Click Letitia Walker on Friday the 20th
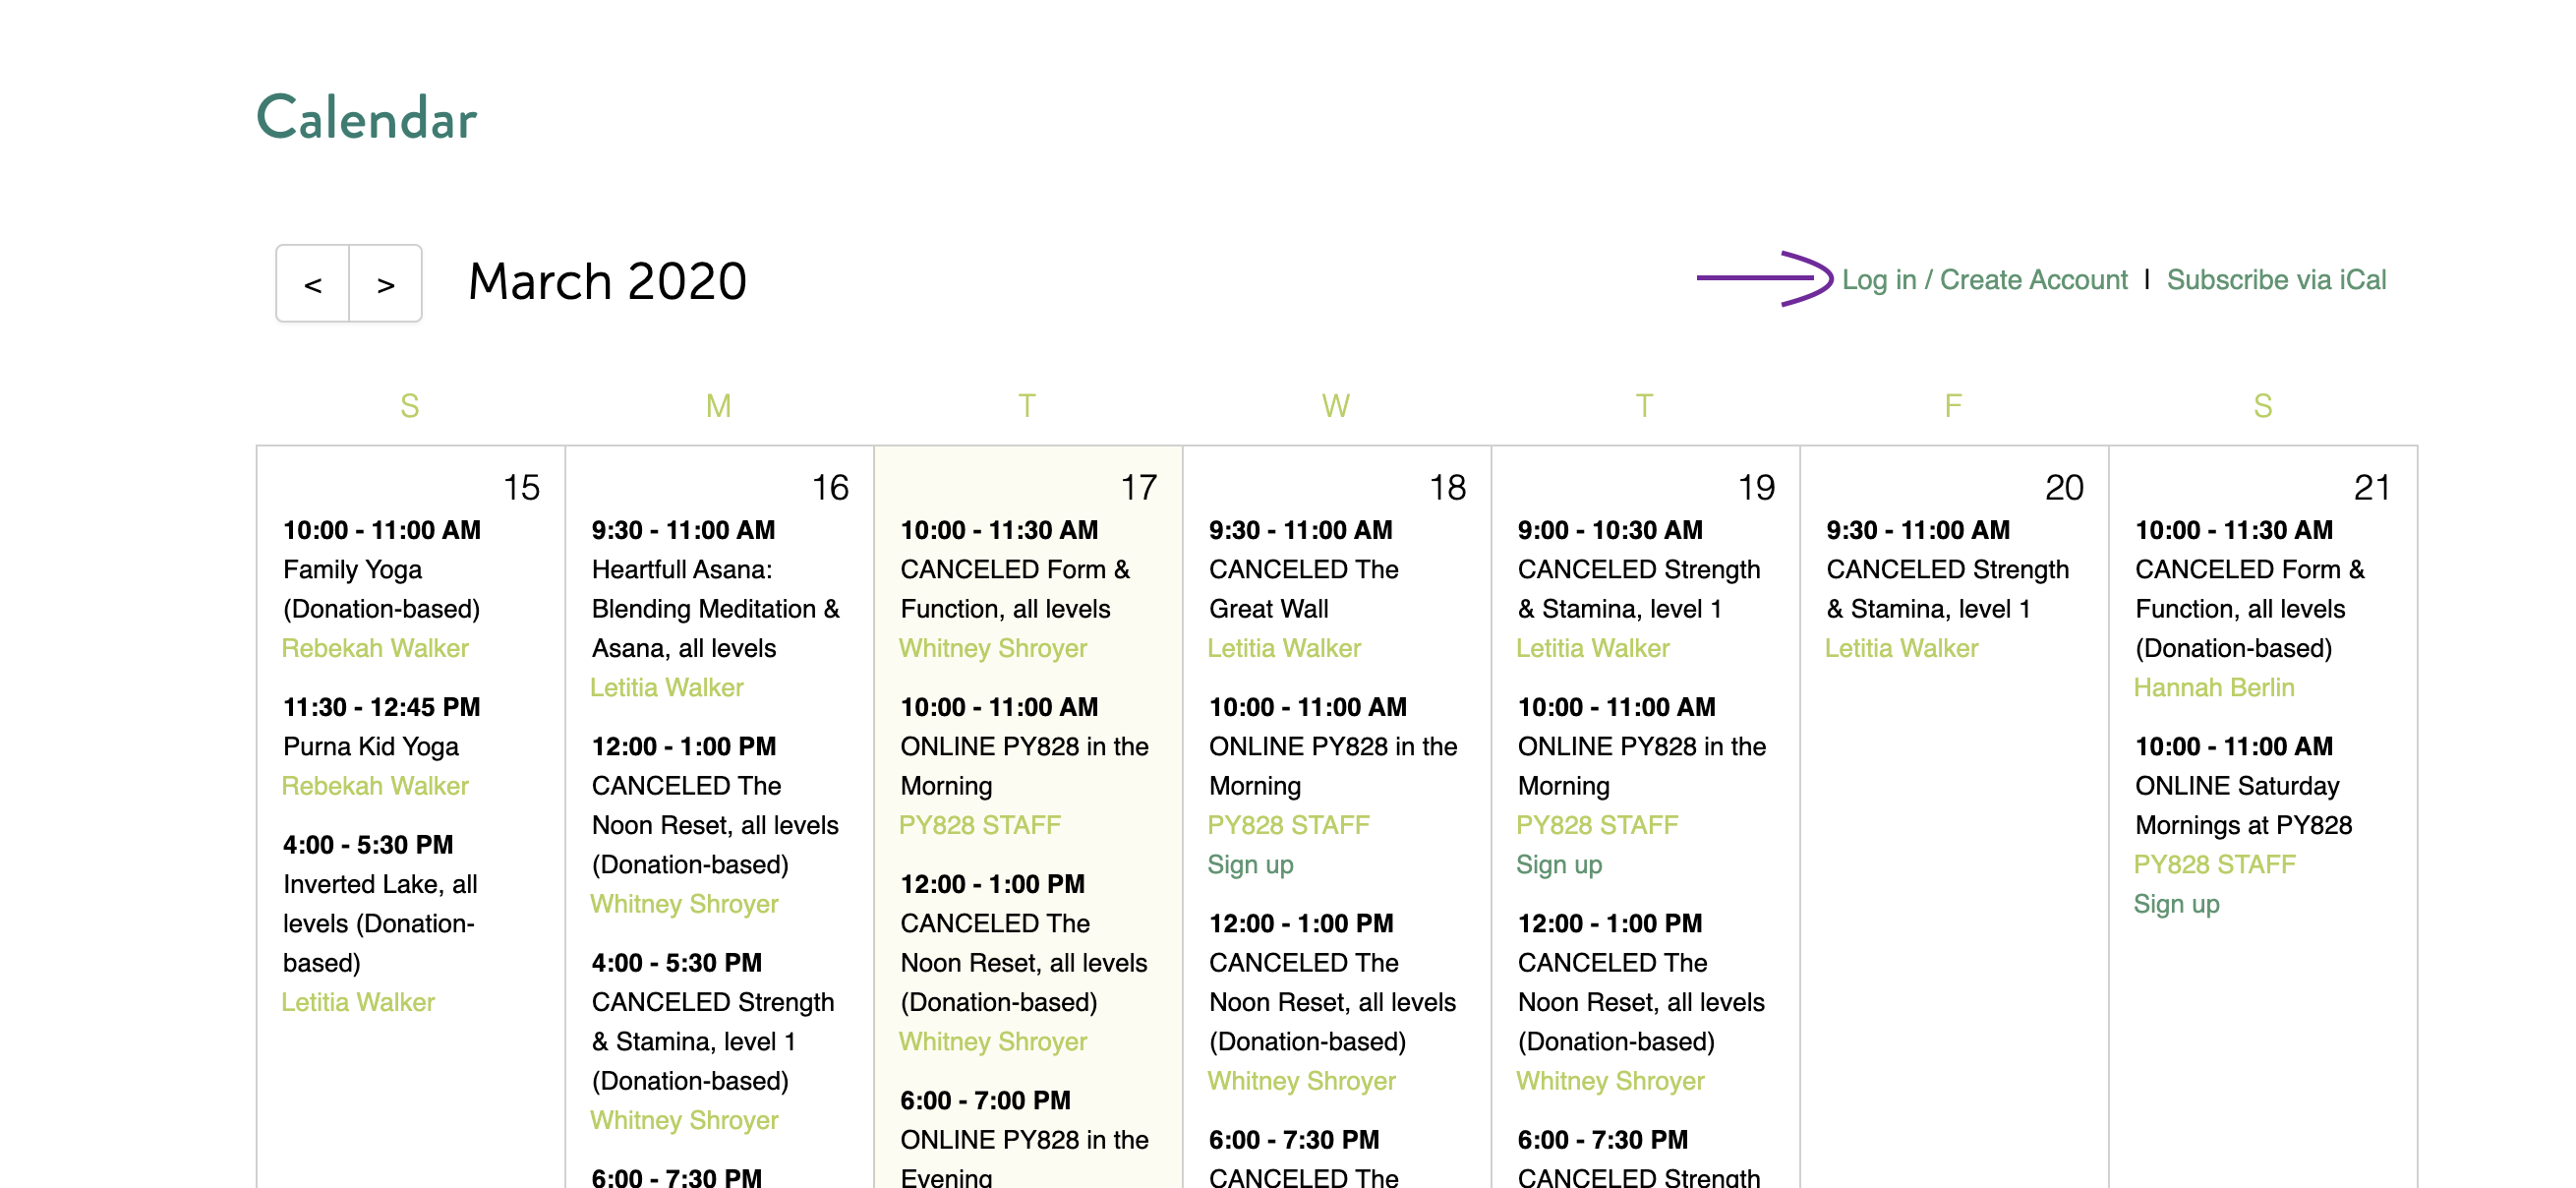The width and height of the screenshot is (2576, 1188). [x=1901, y=648]
